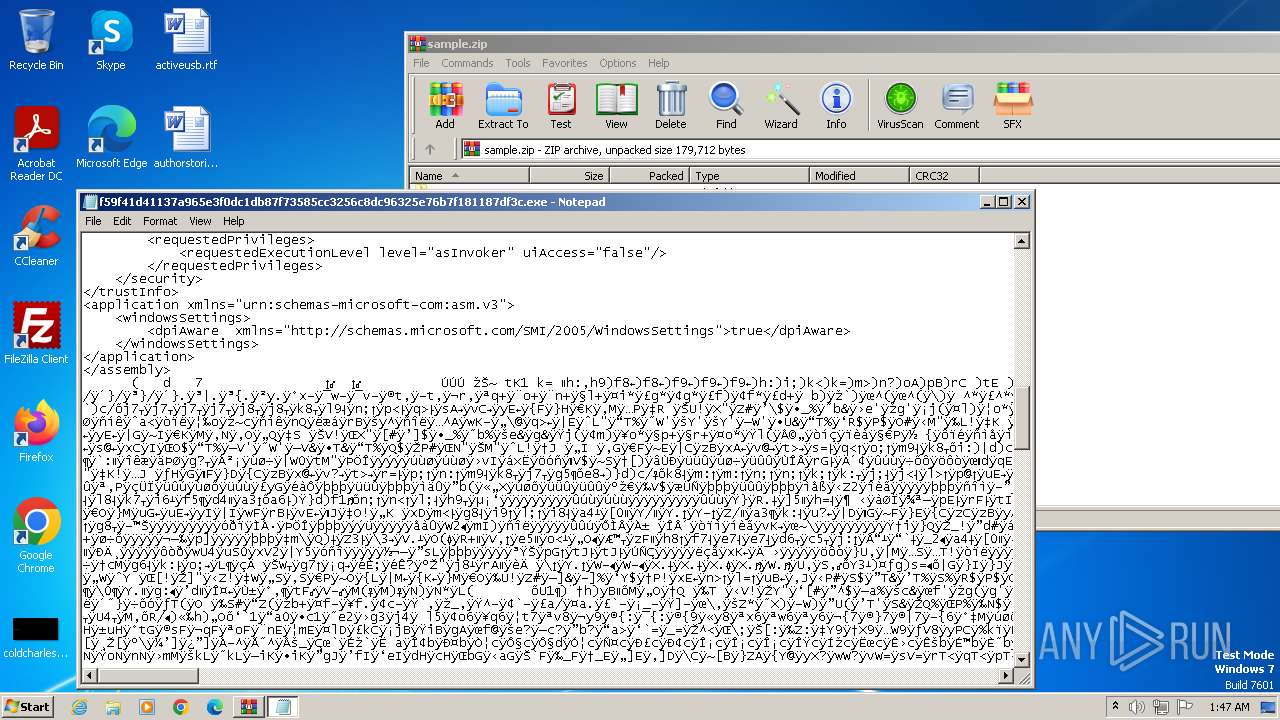
Task: Open FileZilla Client desktop shortcut
Action: 36,334
